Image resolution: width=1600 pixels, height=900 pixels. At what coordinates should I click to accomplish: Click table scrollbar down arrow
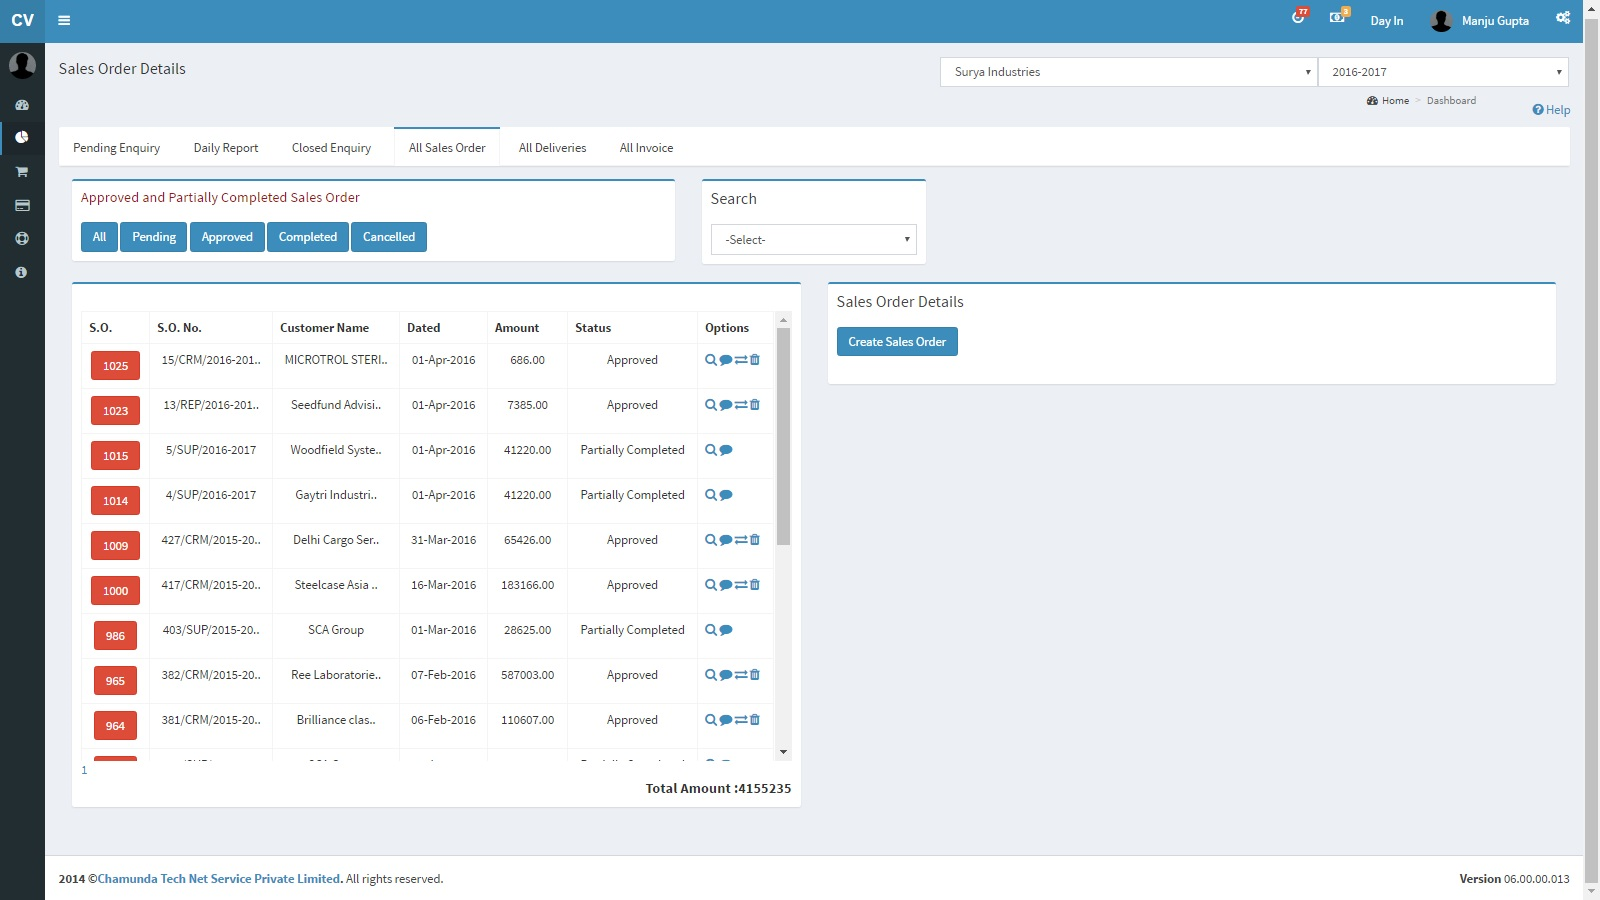tap(783, 752)
